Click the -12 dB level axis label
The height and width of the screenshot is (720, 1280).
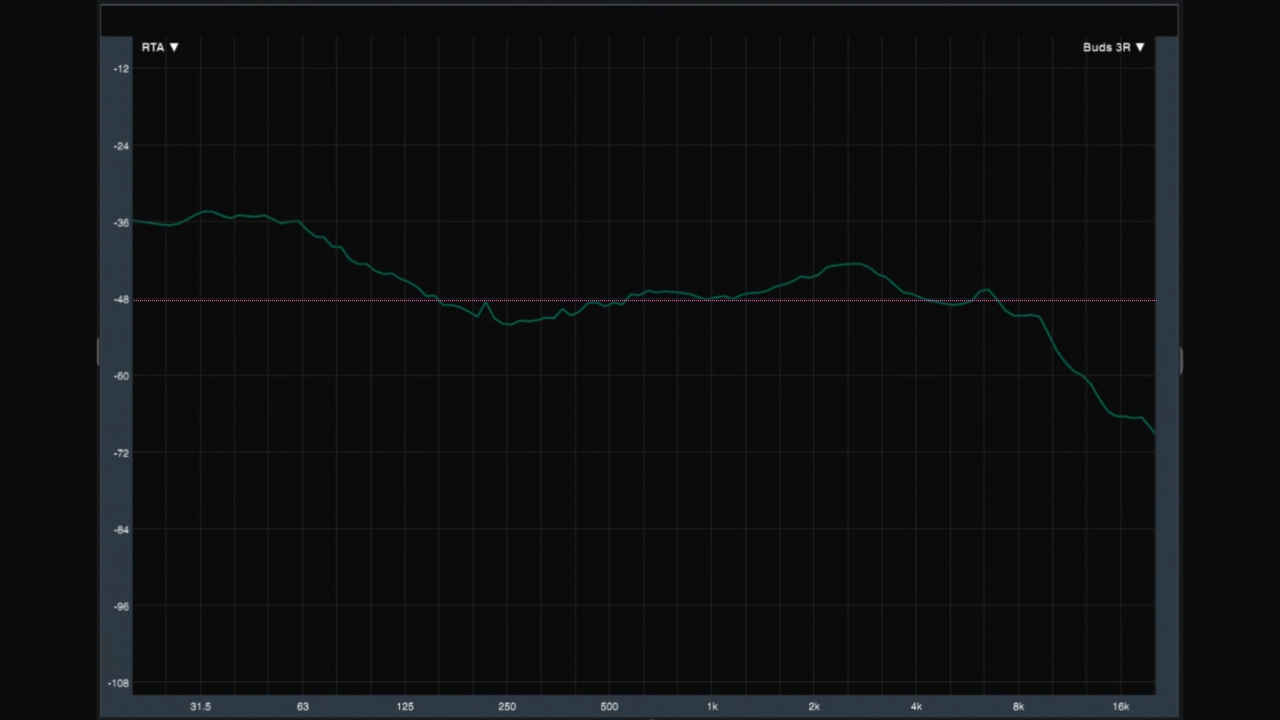tap(121, 69)
